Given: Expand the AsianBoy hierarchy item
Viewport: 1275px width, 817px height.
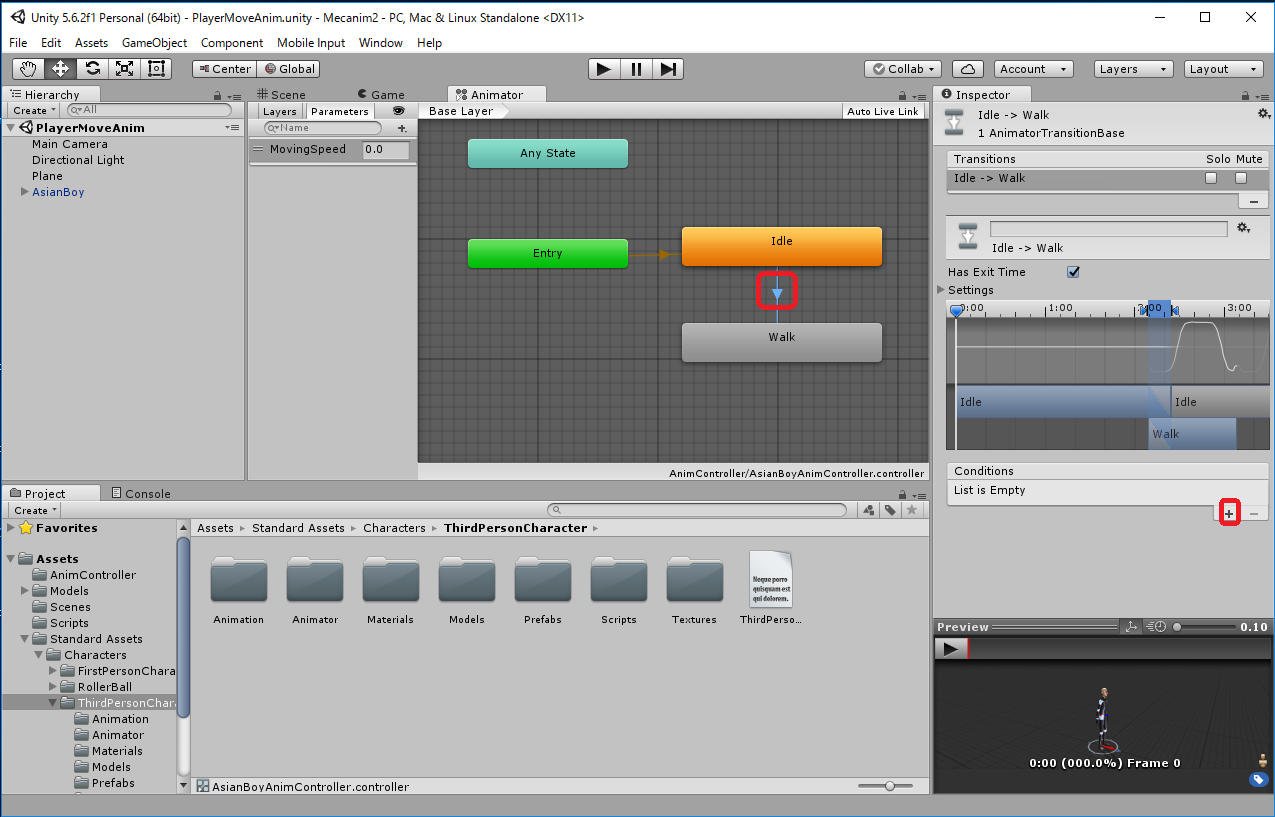Looking at the screenshot, I should (24, 192).
